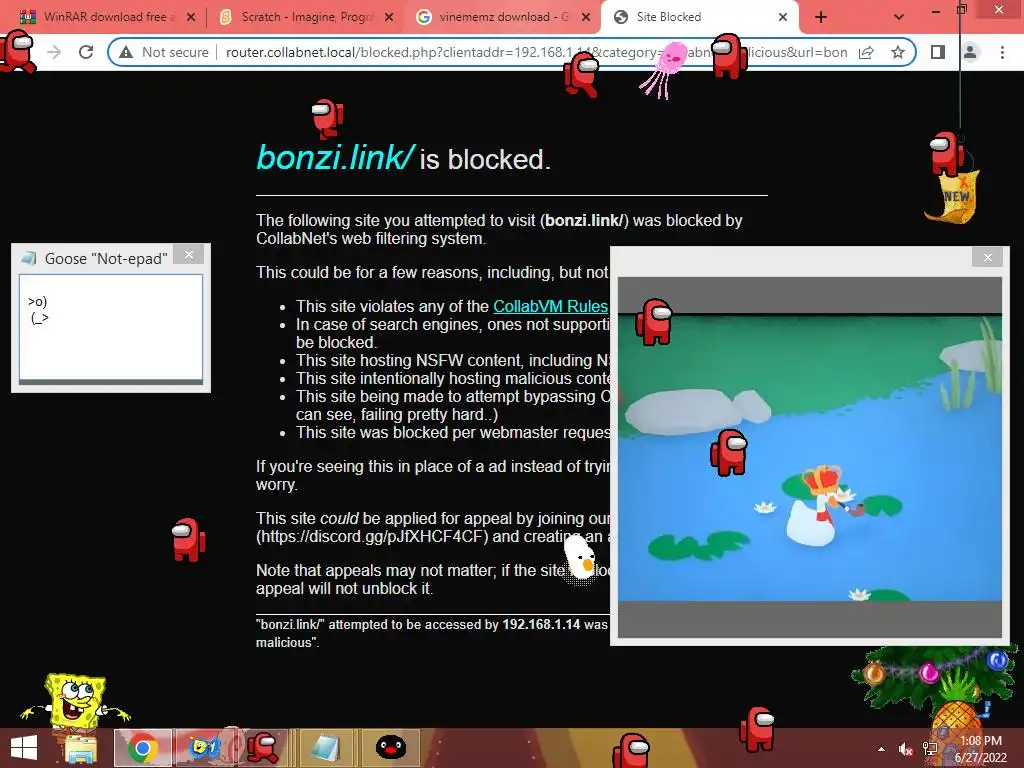Click inside the Goose Not-epad text area
This screenshot has width=1024, height=768.
pos(110,327)
